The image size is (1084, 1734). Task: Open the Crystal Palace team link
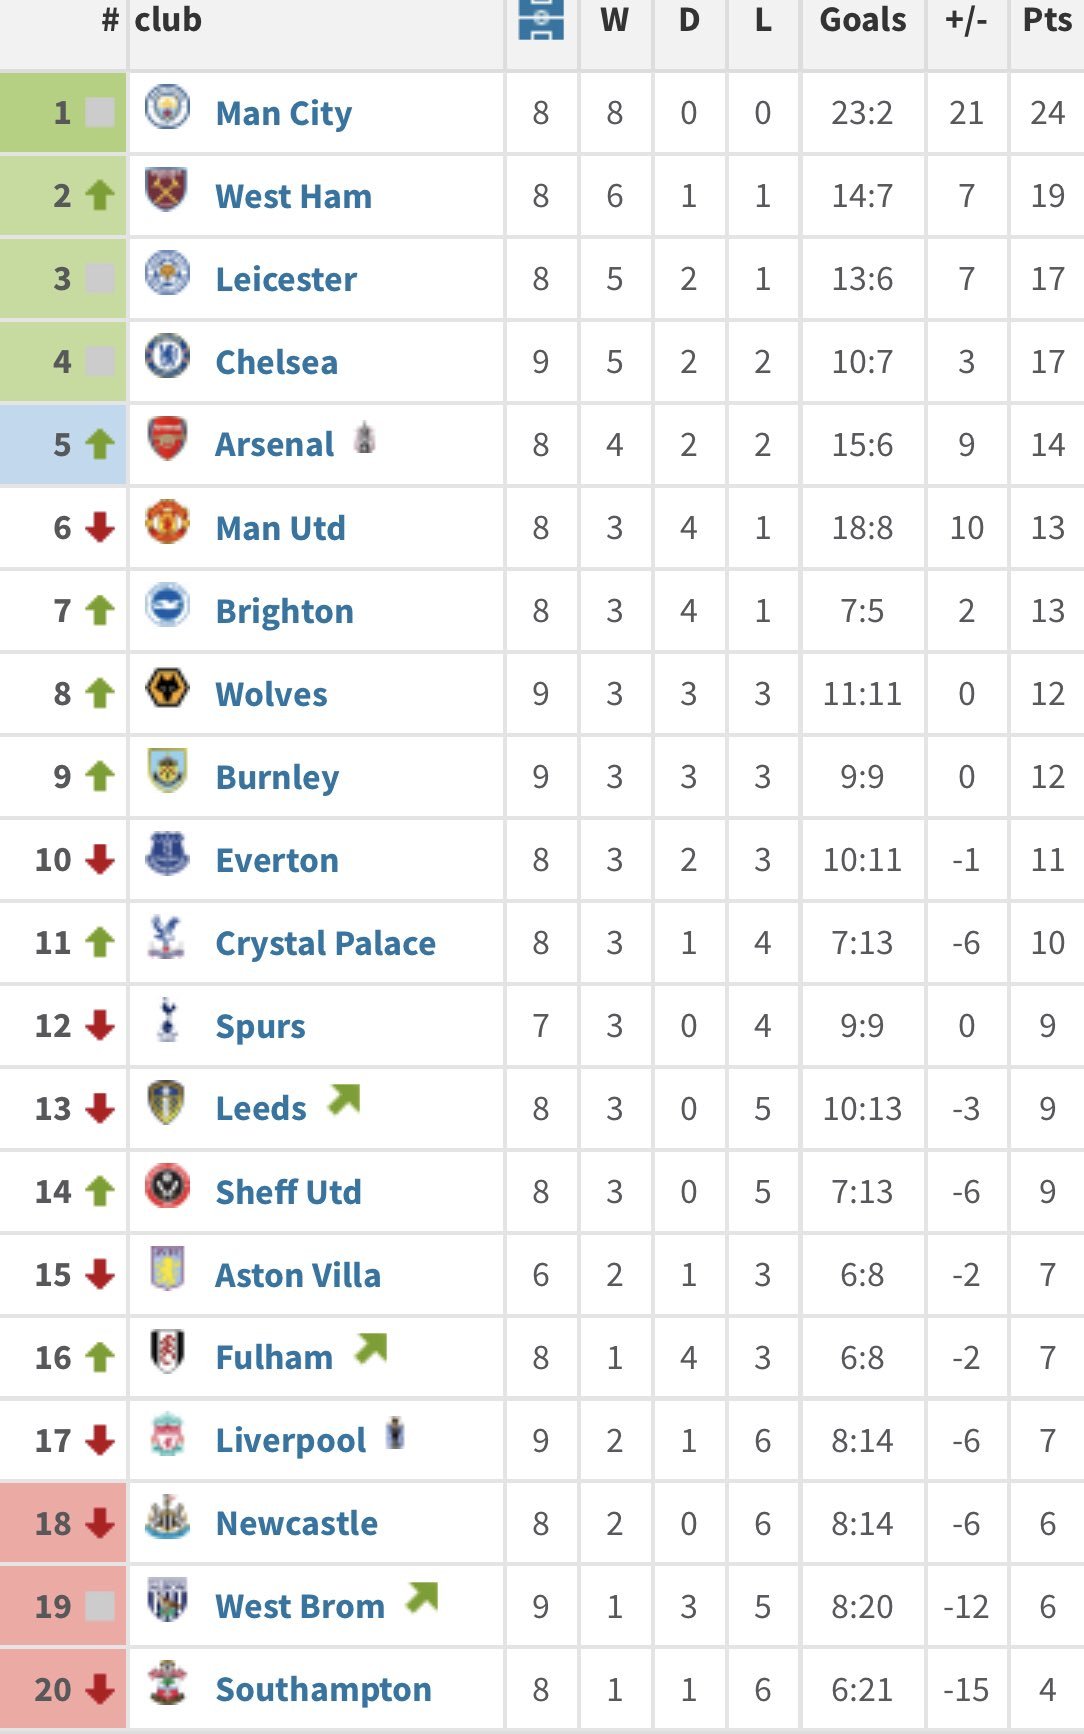(x=326, y=943)
